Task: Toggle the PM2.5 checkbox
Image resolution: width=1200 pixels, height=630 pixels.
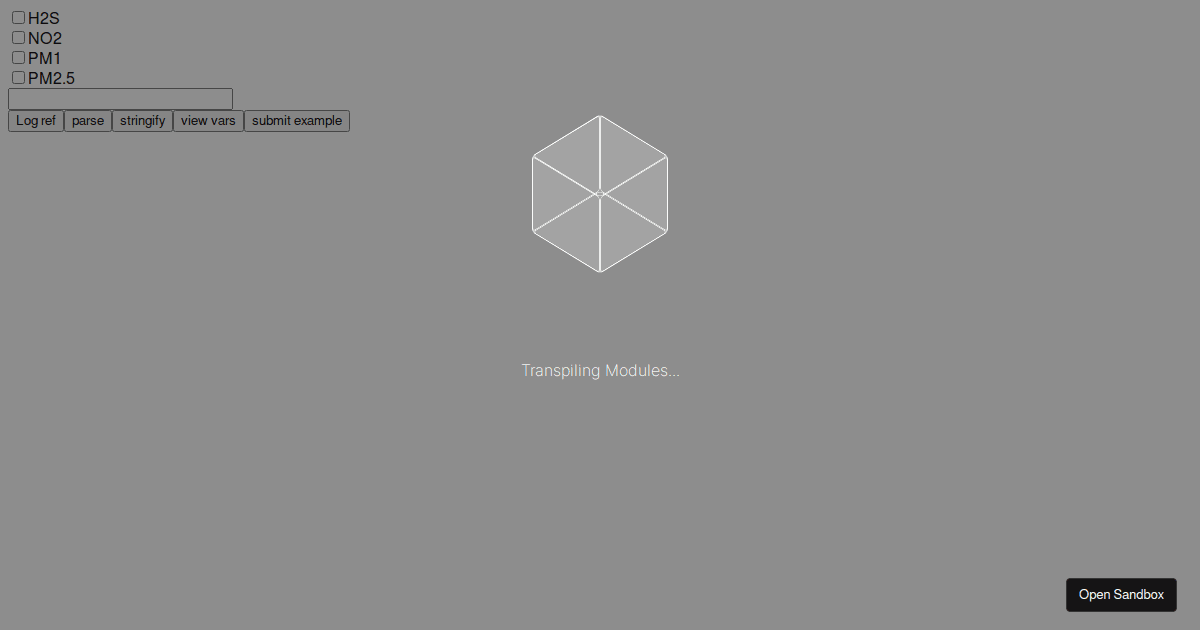Action: point(18,78)
